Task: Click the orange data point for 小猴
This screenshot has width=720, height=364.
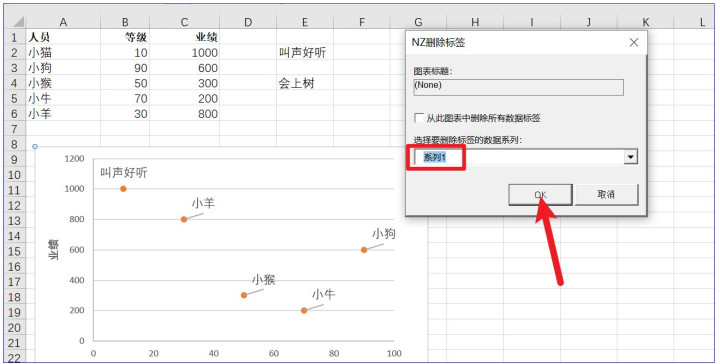Action: click(244, 295)
